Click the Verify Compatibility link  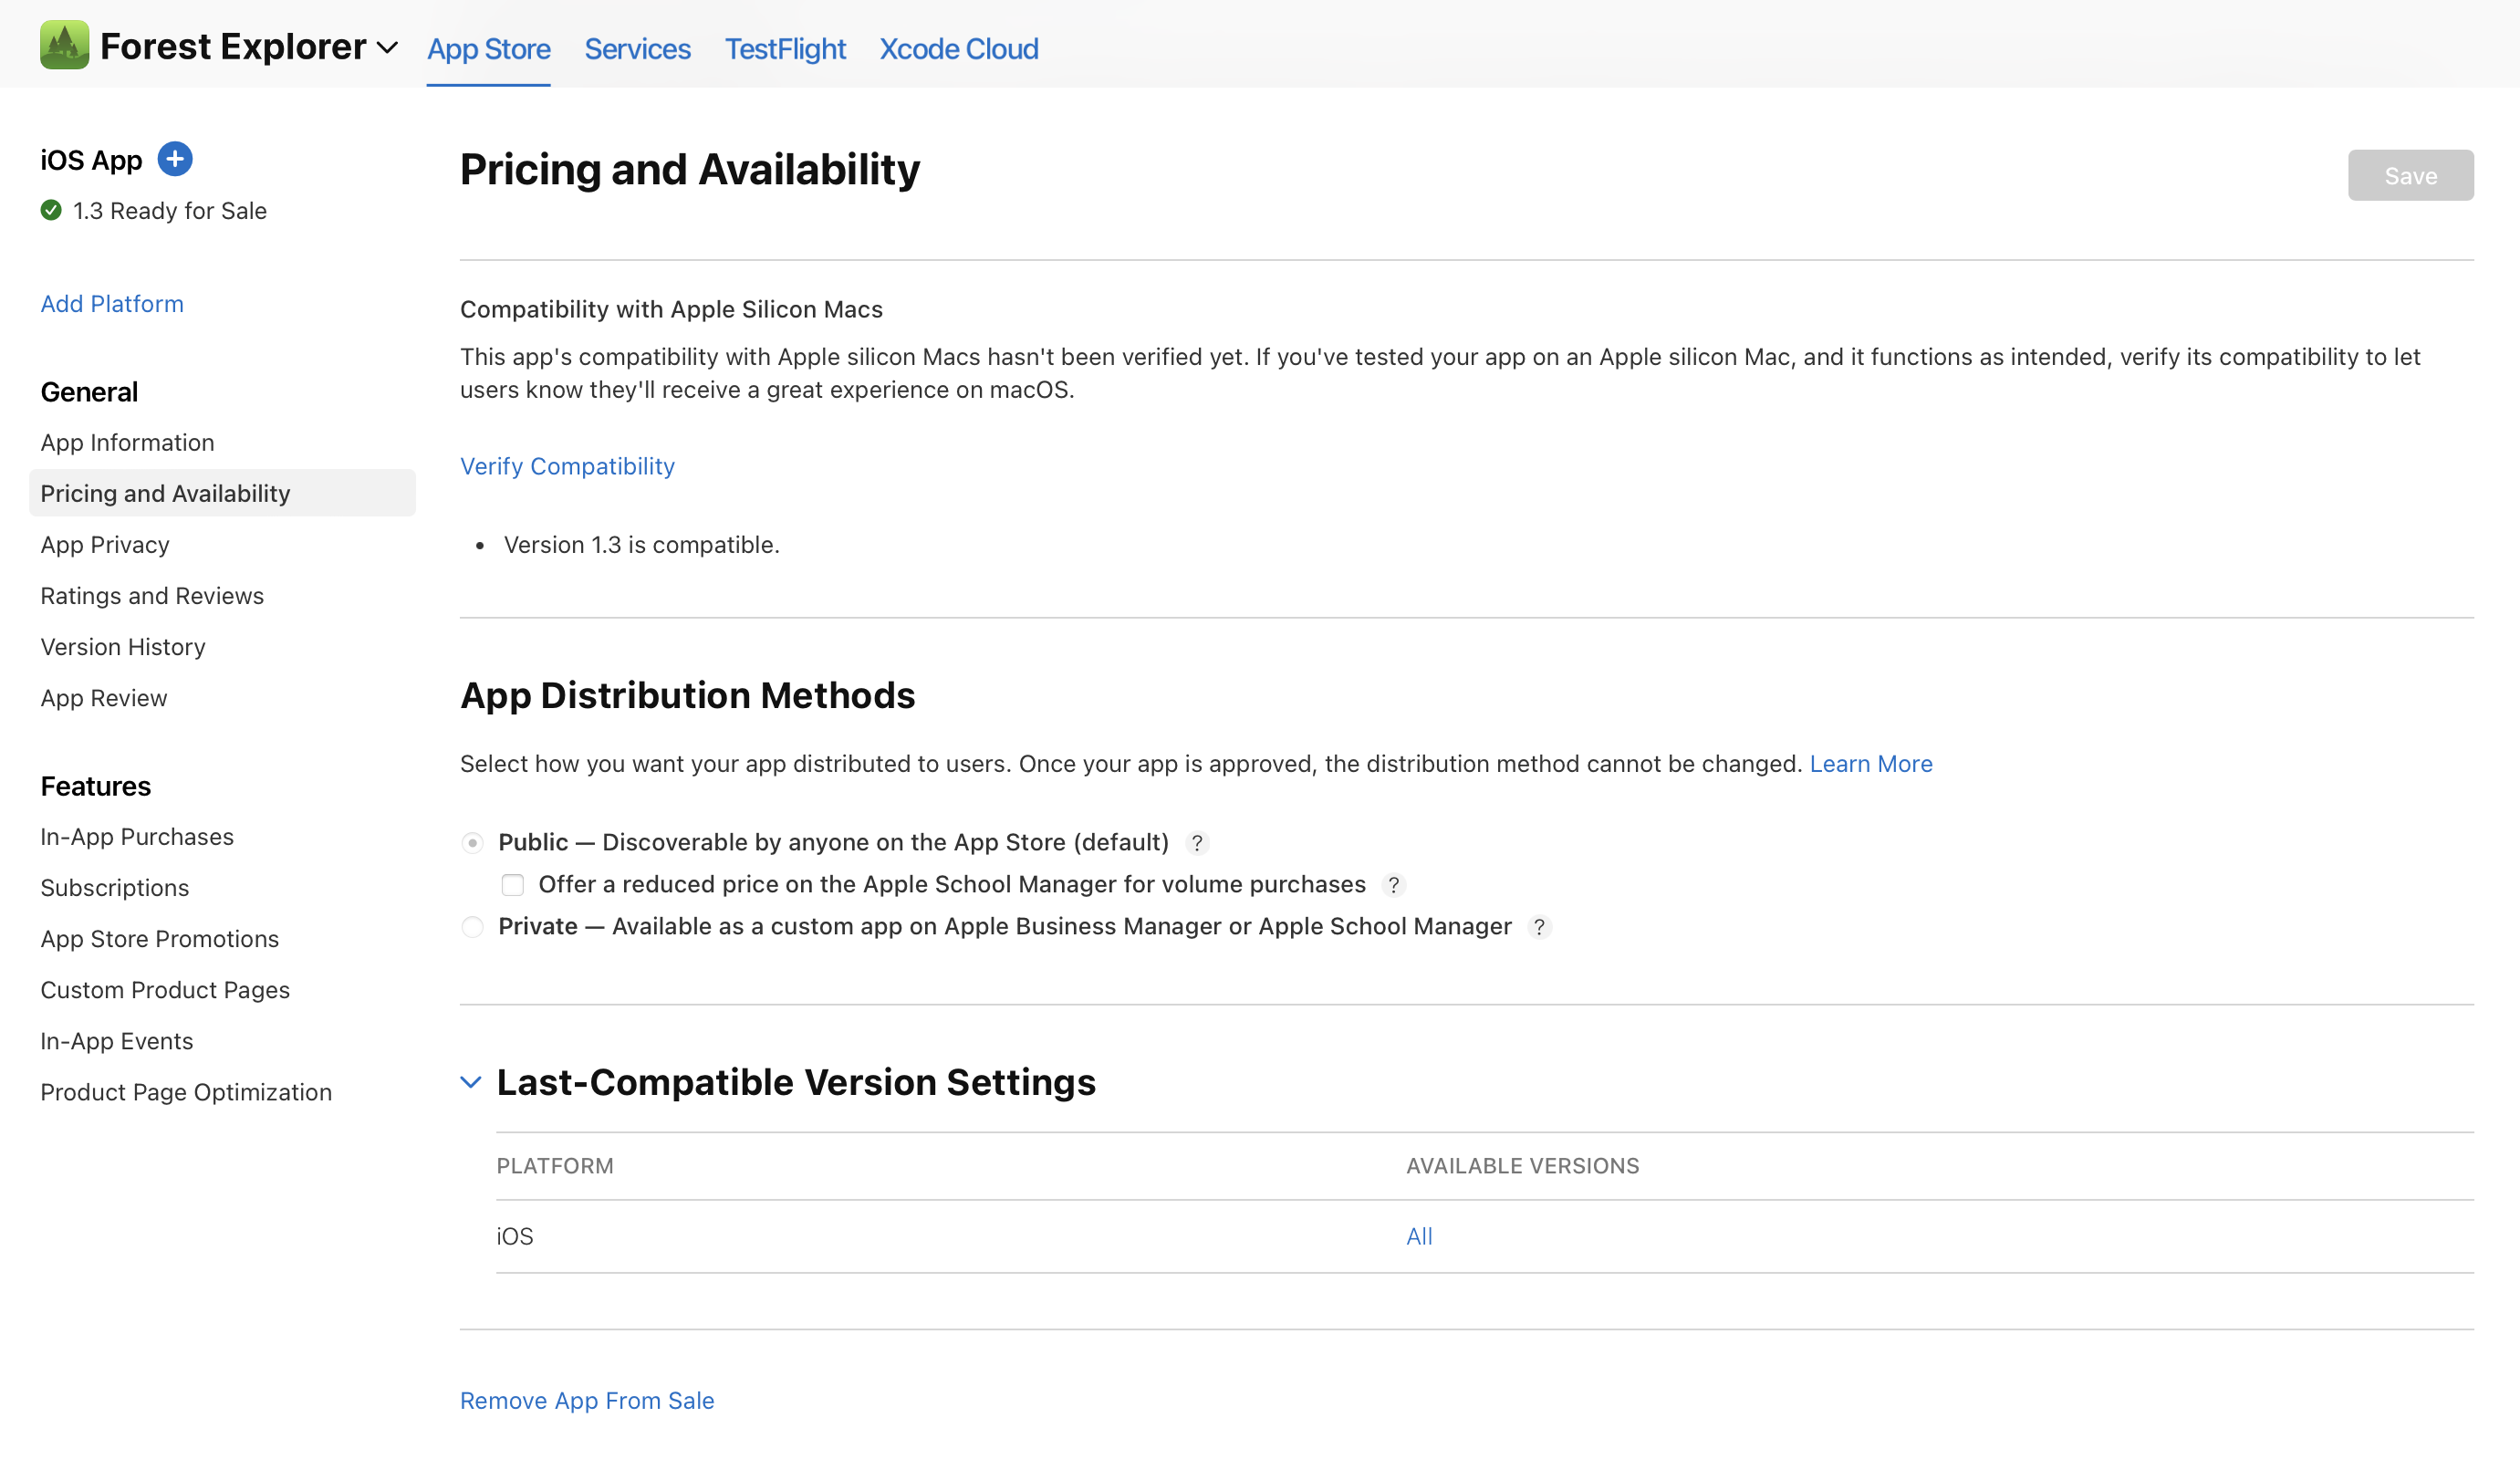[x=567, y=465]
